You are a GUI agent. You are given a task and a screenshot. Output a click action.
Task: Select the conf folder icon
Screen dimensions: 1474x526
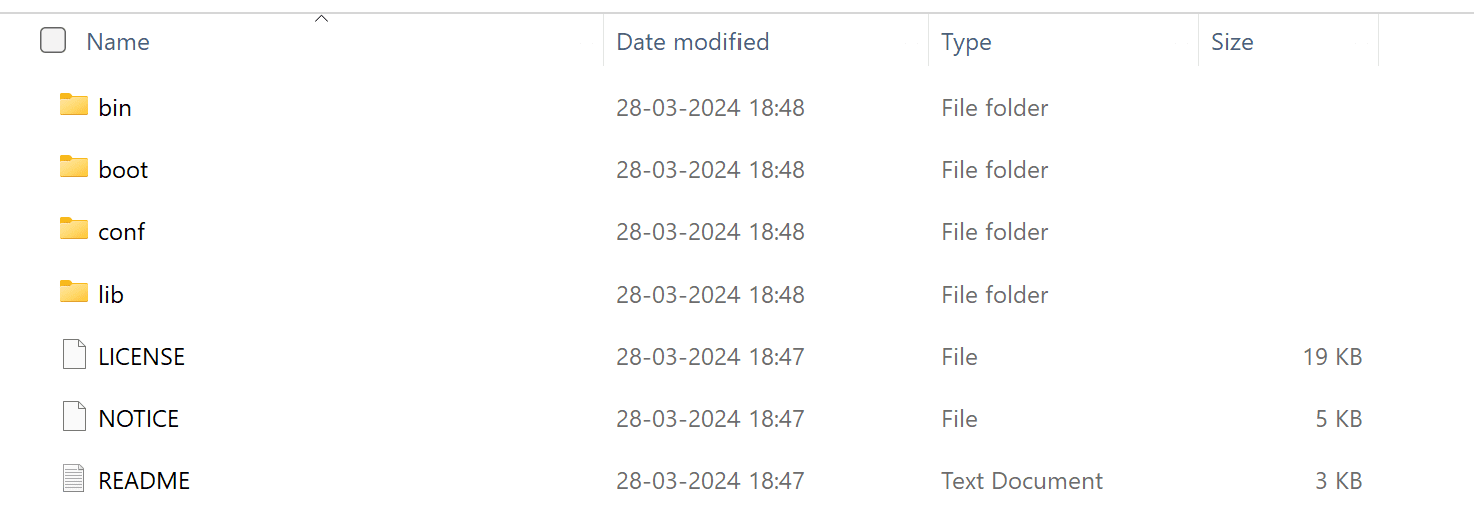click(74, 229)
